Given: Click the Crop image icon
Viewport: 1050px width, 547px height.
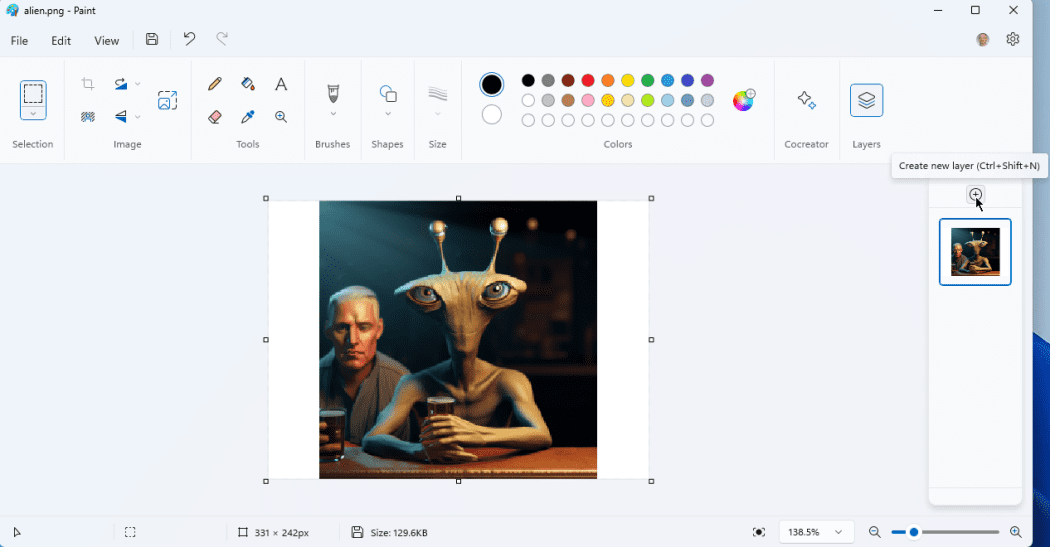Looking at the screenshot, I should [x=88, y=84].
